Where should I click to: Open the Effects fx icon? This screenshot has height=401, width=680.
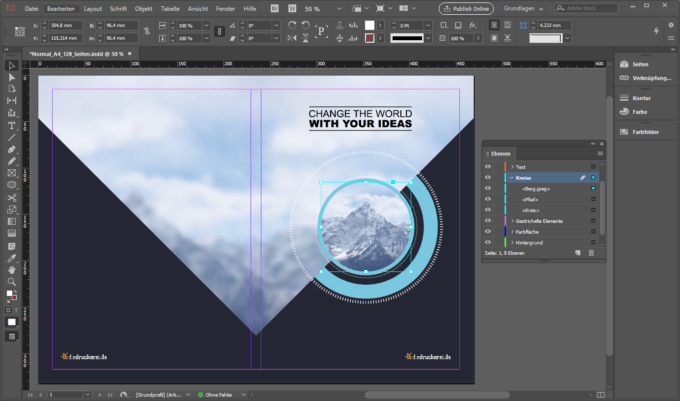(x=473, y=25)
